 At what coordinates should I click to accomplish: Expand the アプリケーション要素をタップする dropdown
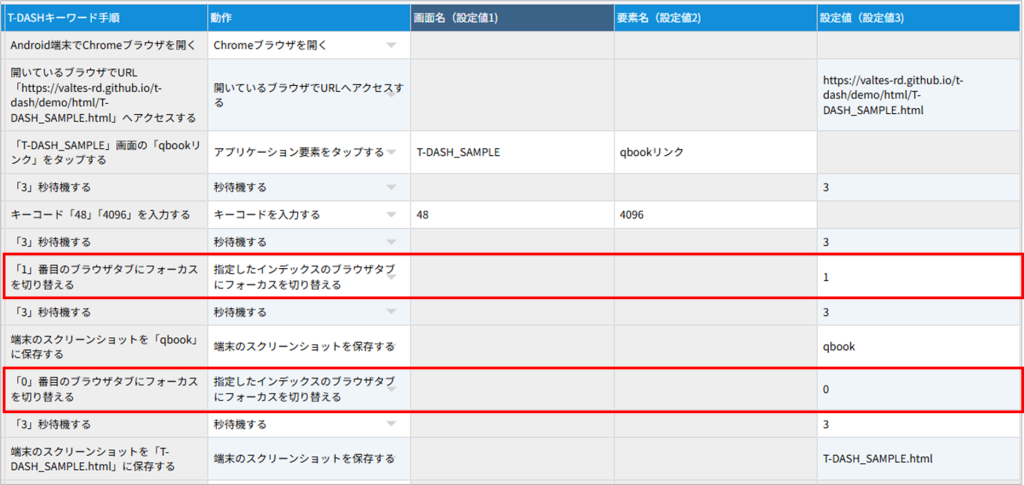tap(391, 153)
